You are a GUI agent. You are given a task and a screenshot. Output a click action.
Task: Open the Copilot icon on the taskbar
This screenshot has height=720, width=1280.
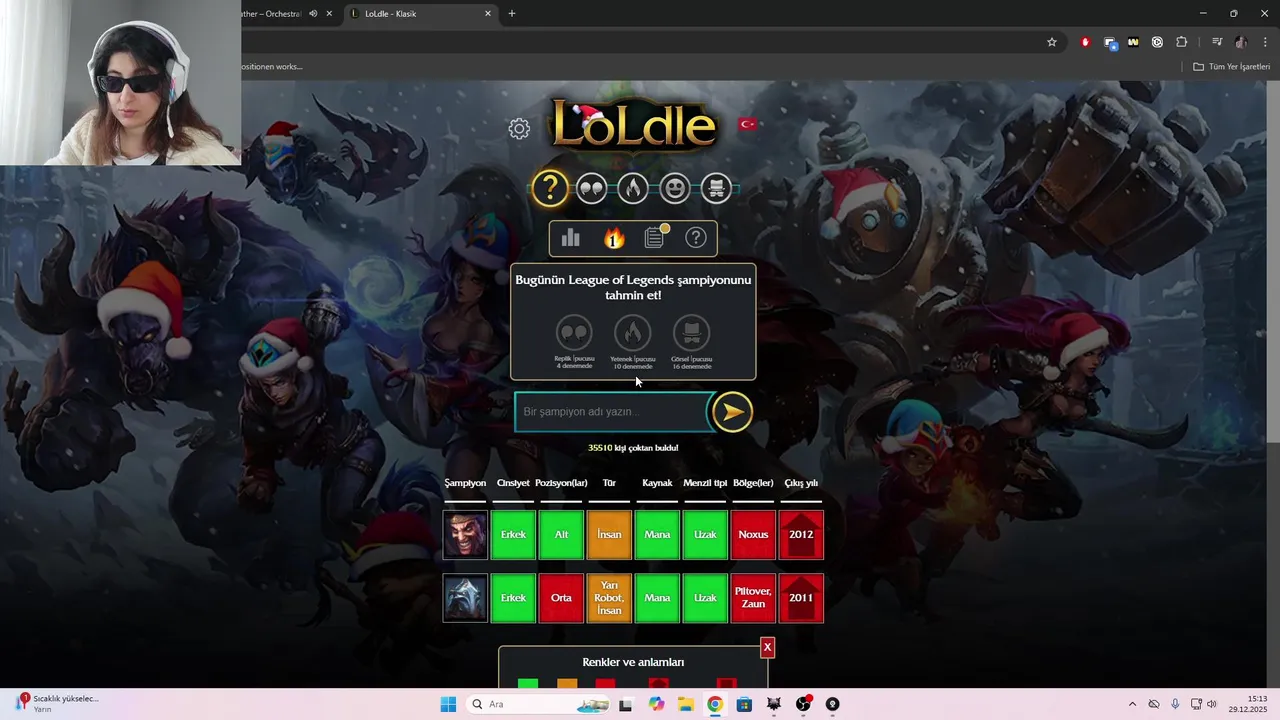pos(656,704)
